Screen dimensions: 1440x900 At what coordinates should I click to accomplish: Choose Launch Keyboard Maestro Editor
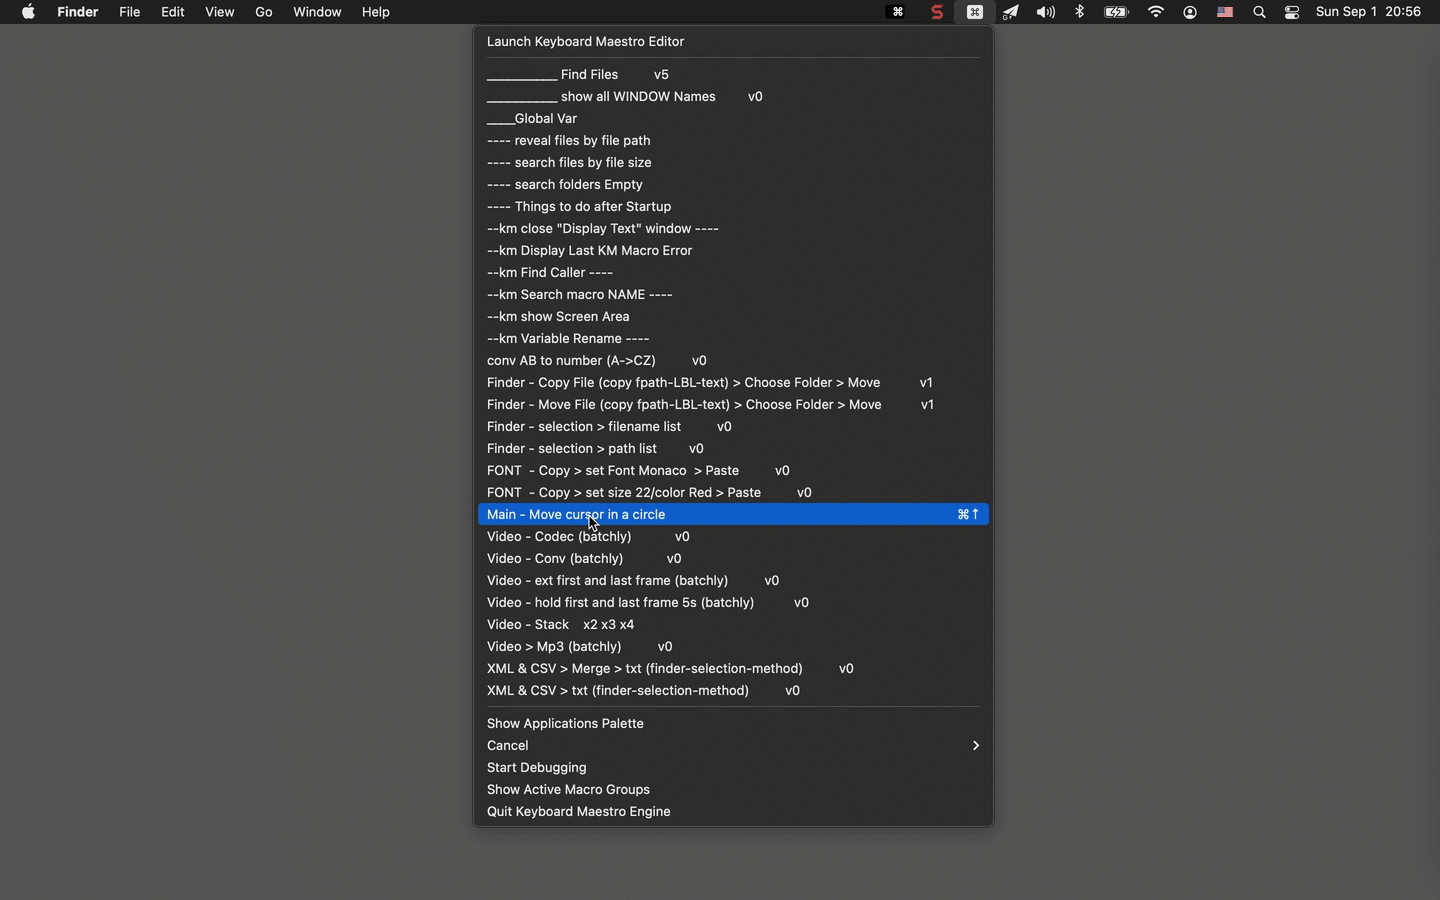pyautogui.click(x=733, y=42)
